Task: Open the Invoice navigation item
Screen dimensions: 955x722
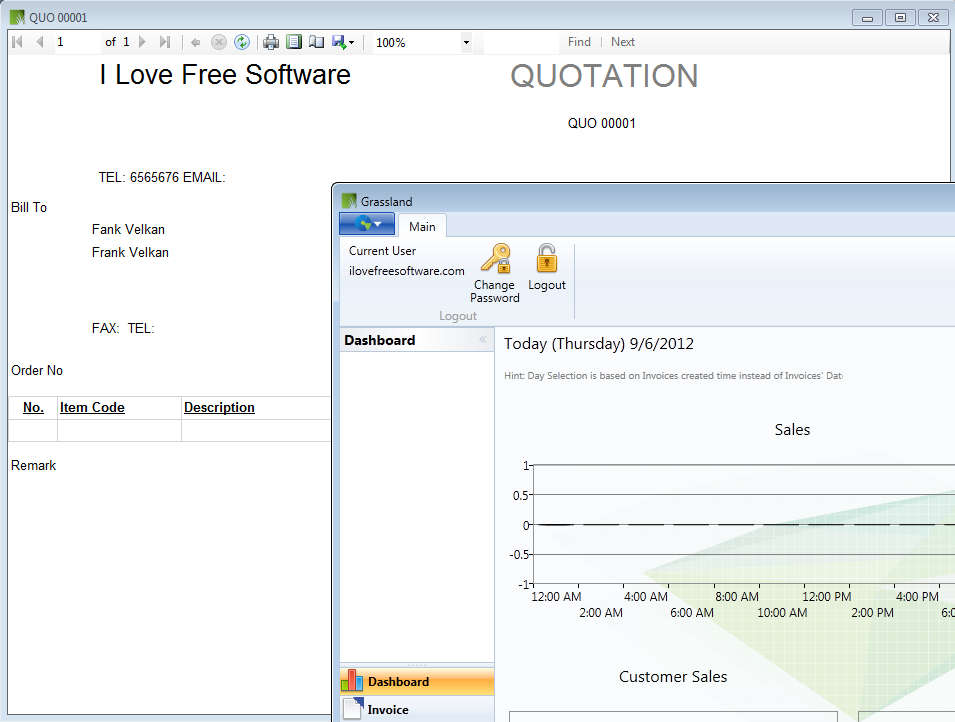Action: tap(417, 709)
